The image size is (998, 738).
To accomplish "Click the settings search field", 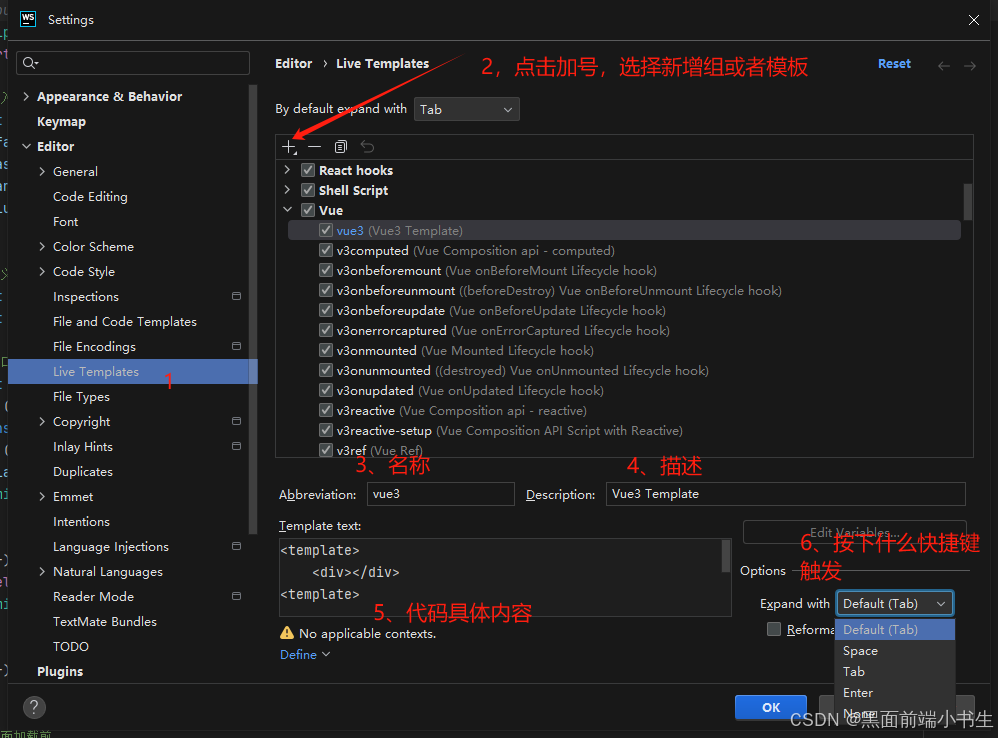I will [x=133, y=63].
